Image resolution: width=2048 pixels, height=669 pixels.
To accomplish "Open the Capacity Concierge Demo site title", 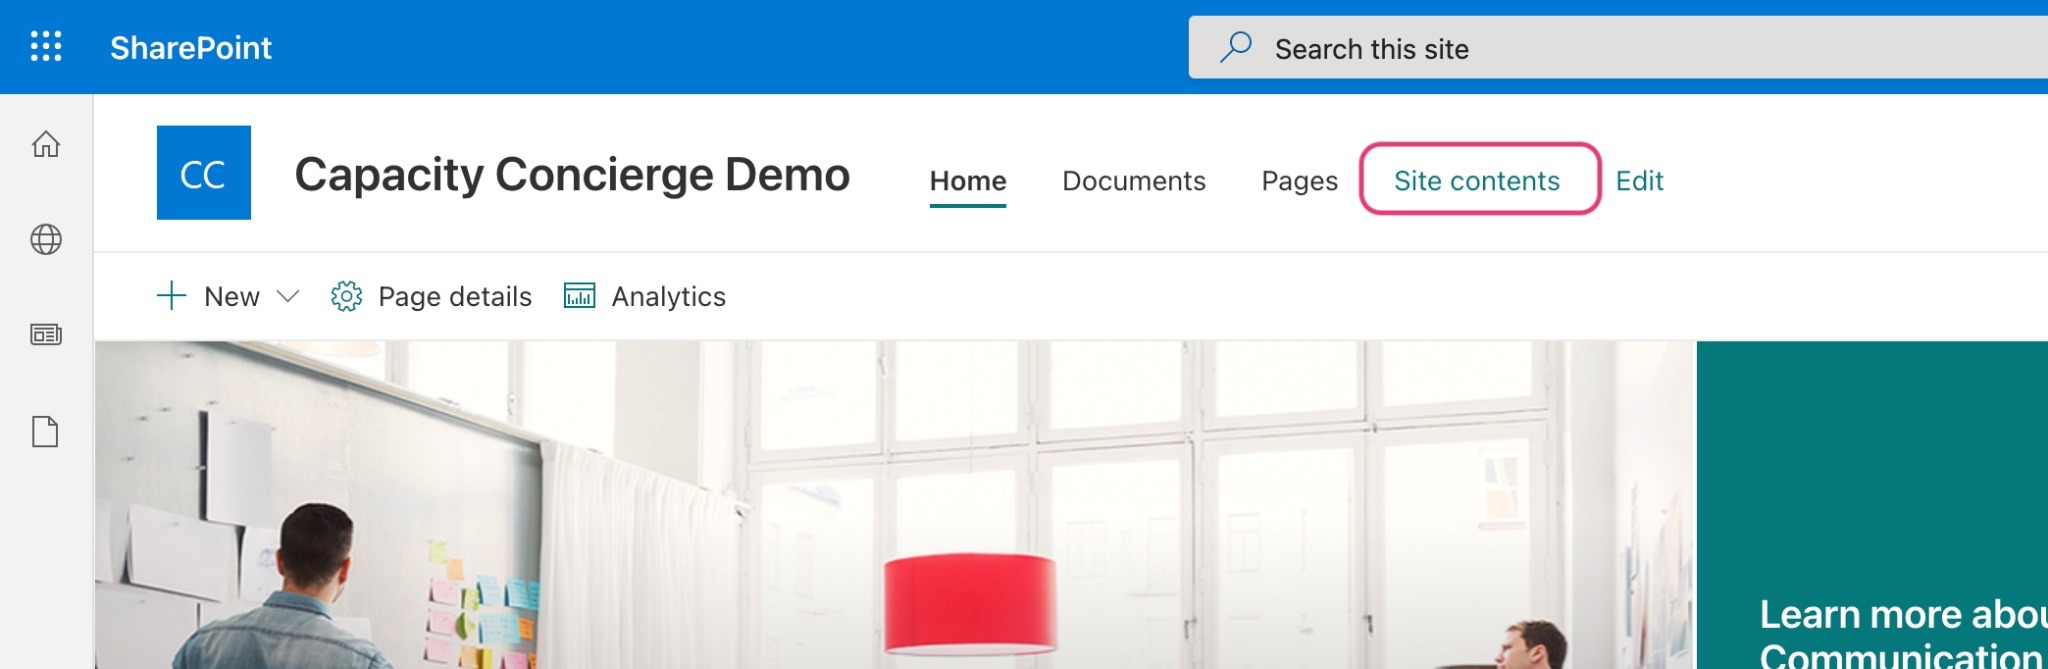I will pyautogui.click(x=572, y=175).
